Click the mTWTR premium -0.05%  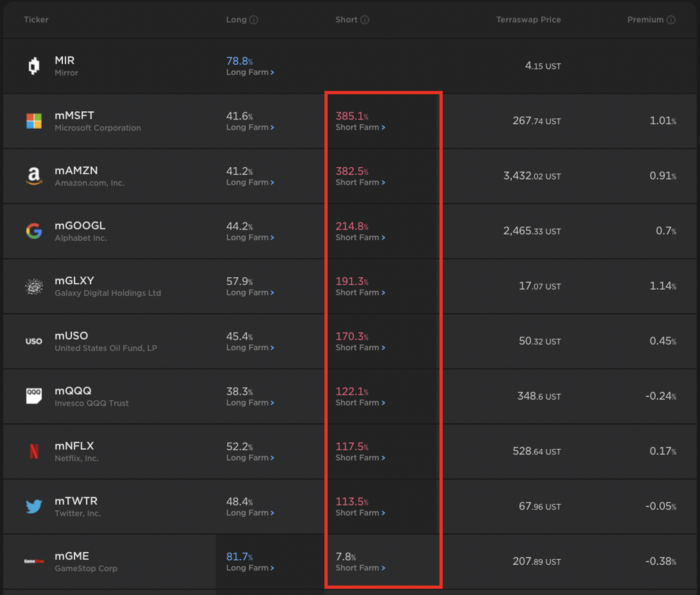point(661,506)
